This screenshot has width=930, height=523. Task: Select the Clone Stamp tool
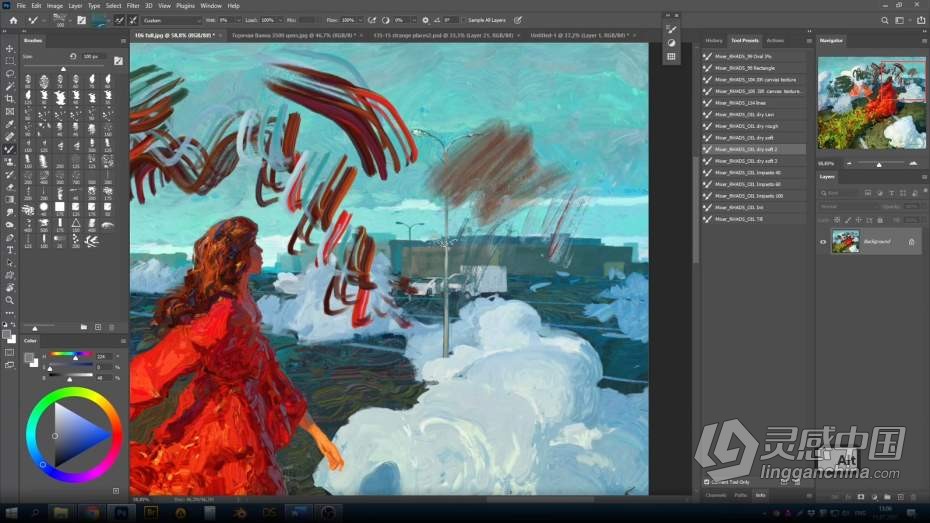(x=9, y=161)
